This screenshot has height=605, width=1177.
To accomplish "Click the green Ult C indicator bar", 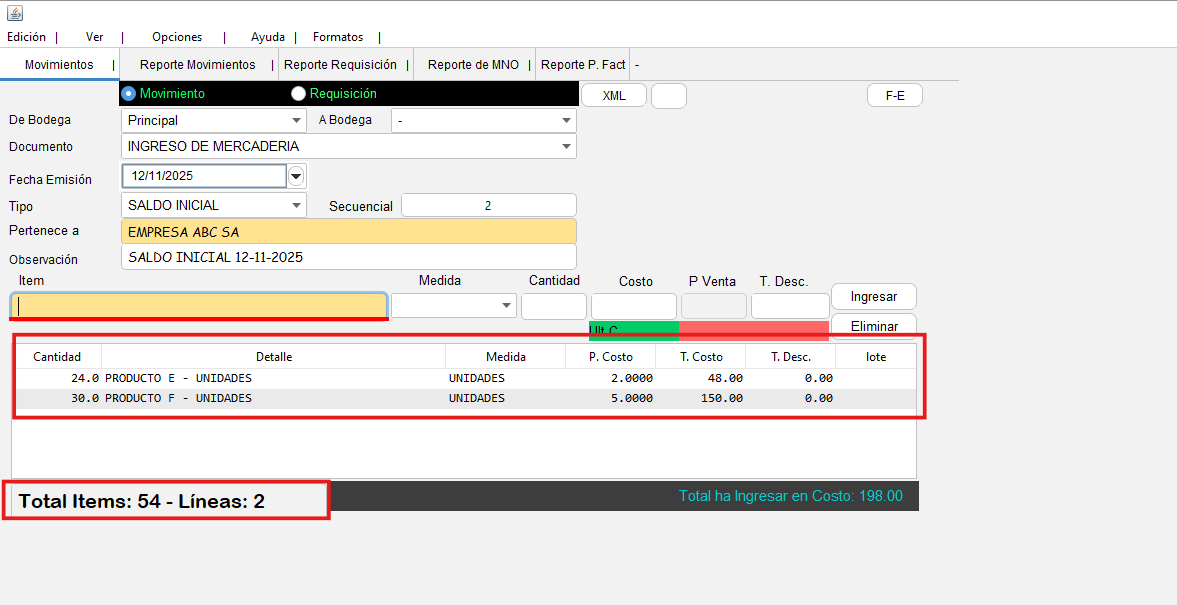I will tap(633, 328).
